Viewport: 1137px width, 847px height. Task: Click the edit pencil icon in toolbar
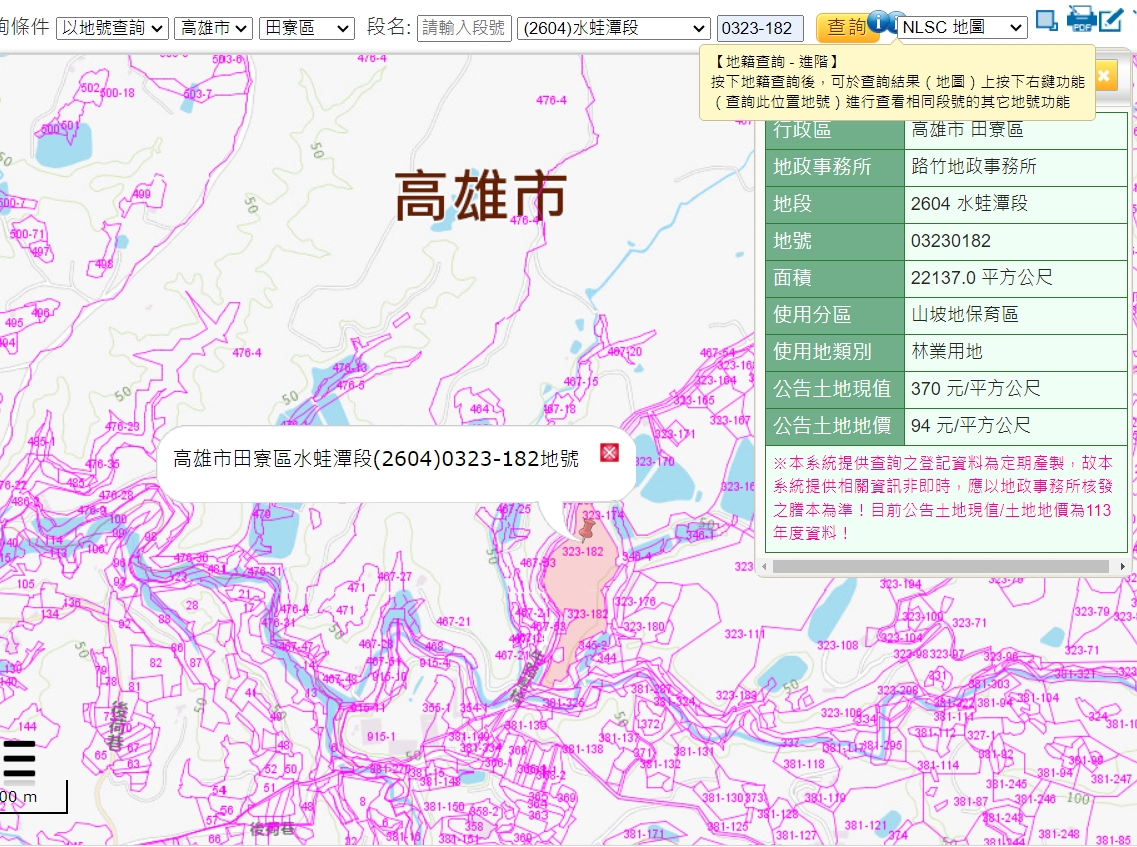pyautogui.click(x=1113, y=19)
